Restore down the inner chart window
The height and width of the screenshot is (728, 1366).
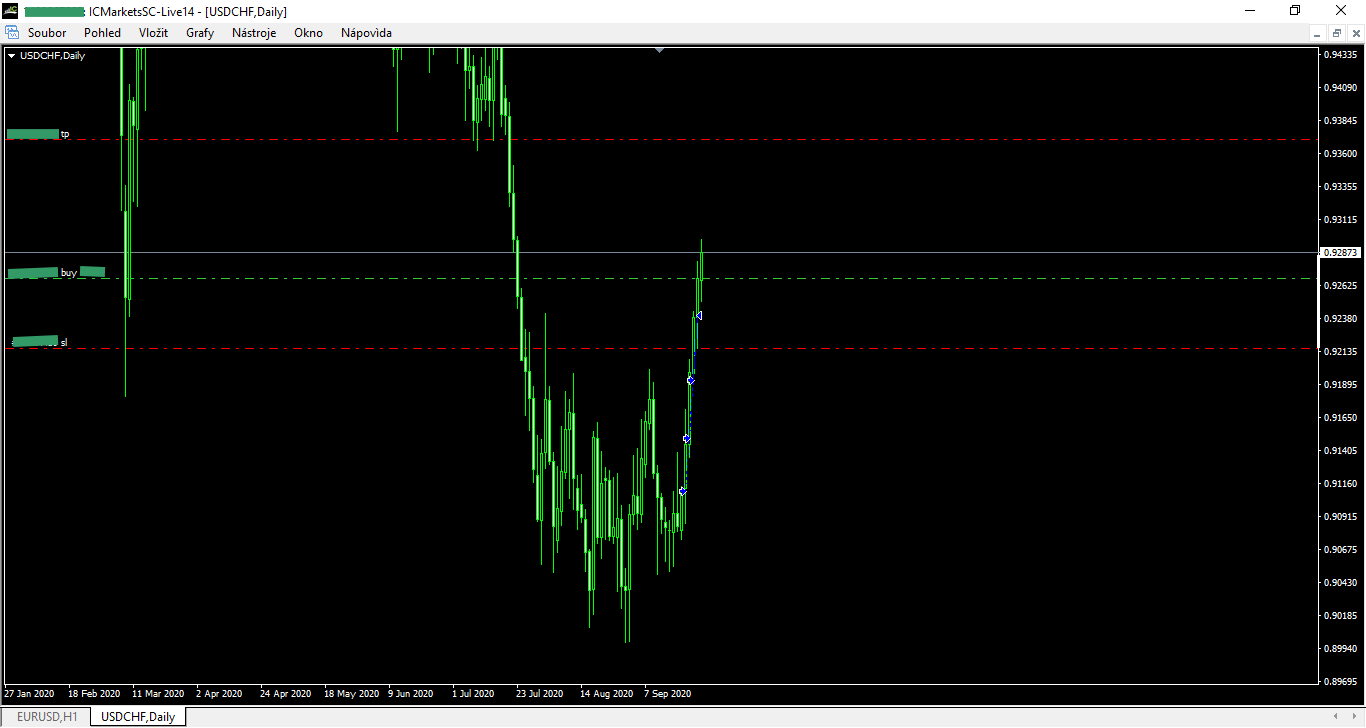tap(1337, 33)
